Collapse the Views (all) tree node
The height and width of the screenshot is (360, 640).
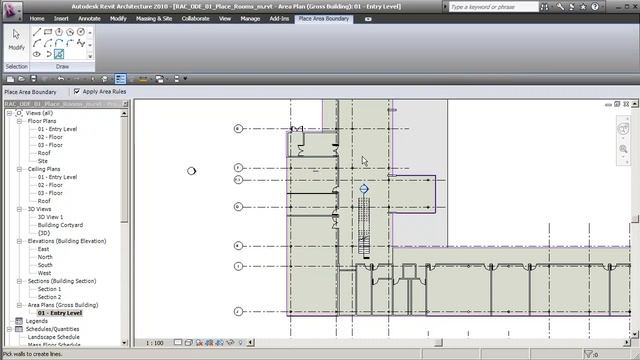click(x=9, y=113)
